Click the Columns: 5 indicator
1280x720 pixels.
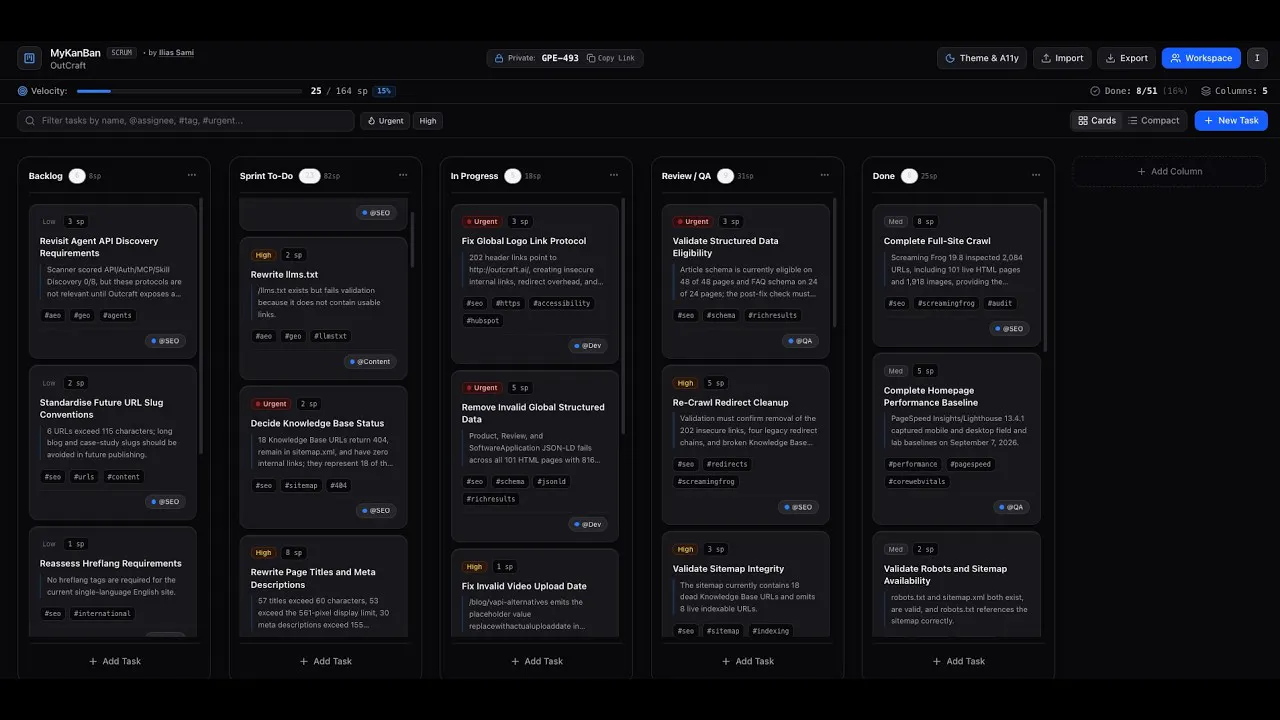tap(1234, 91)
